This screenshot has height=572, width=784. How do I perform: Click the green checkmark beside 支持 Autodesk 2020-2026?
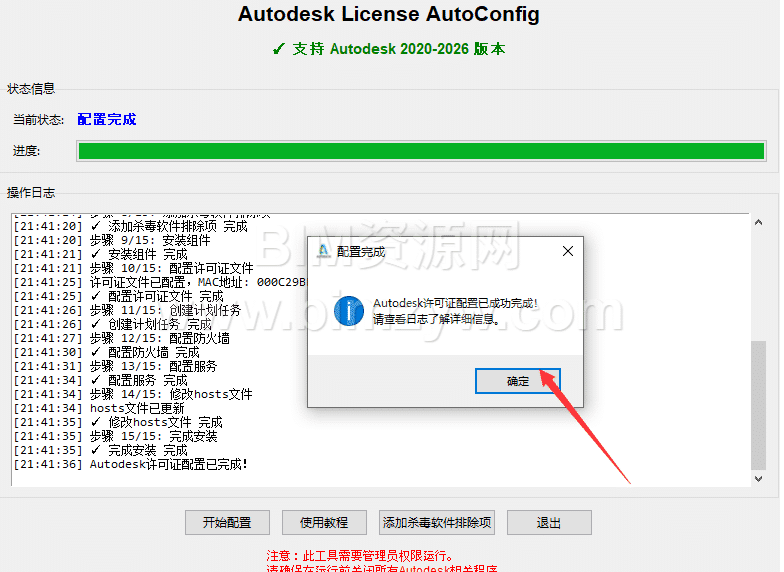[279, 49]
